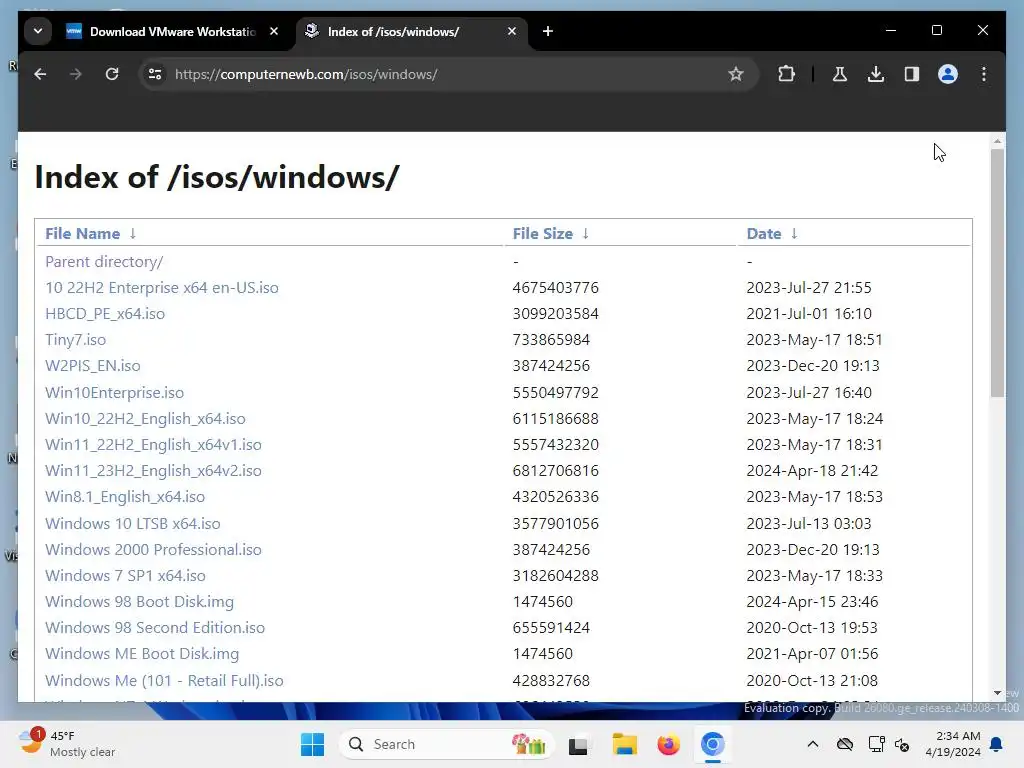This screenshot has width=1024, height=768.
Task: Close the Download VMware Workstation tab
Action: coord(274,31)
